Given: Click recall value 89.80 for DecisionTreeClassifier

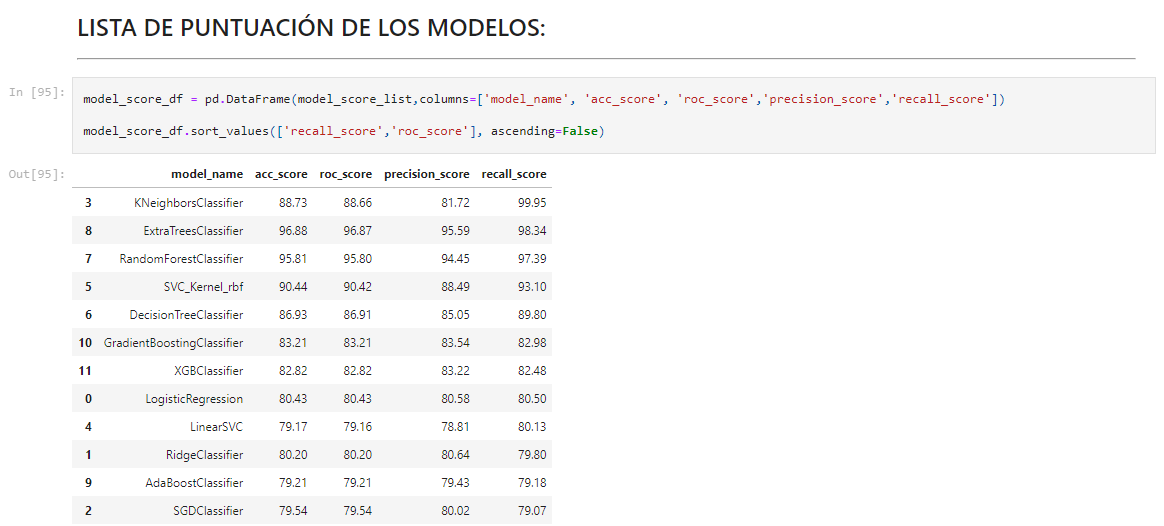Looking at the screenshot, I should [x=532, y=315].
